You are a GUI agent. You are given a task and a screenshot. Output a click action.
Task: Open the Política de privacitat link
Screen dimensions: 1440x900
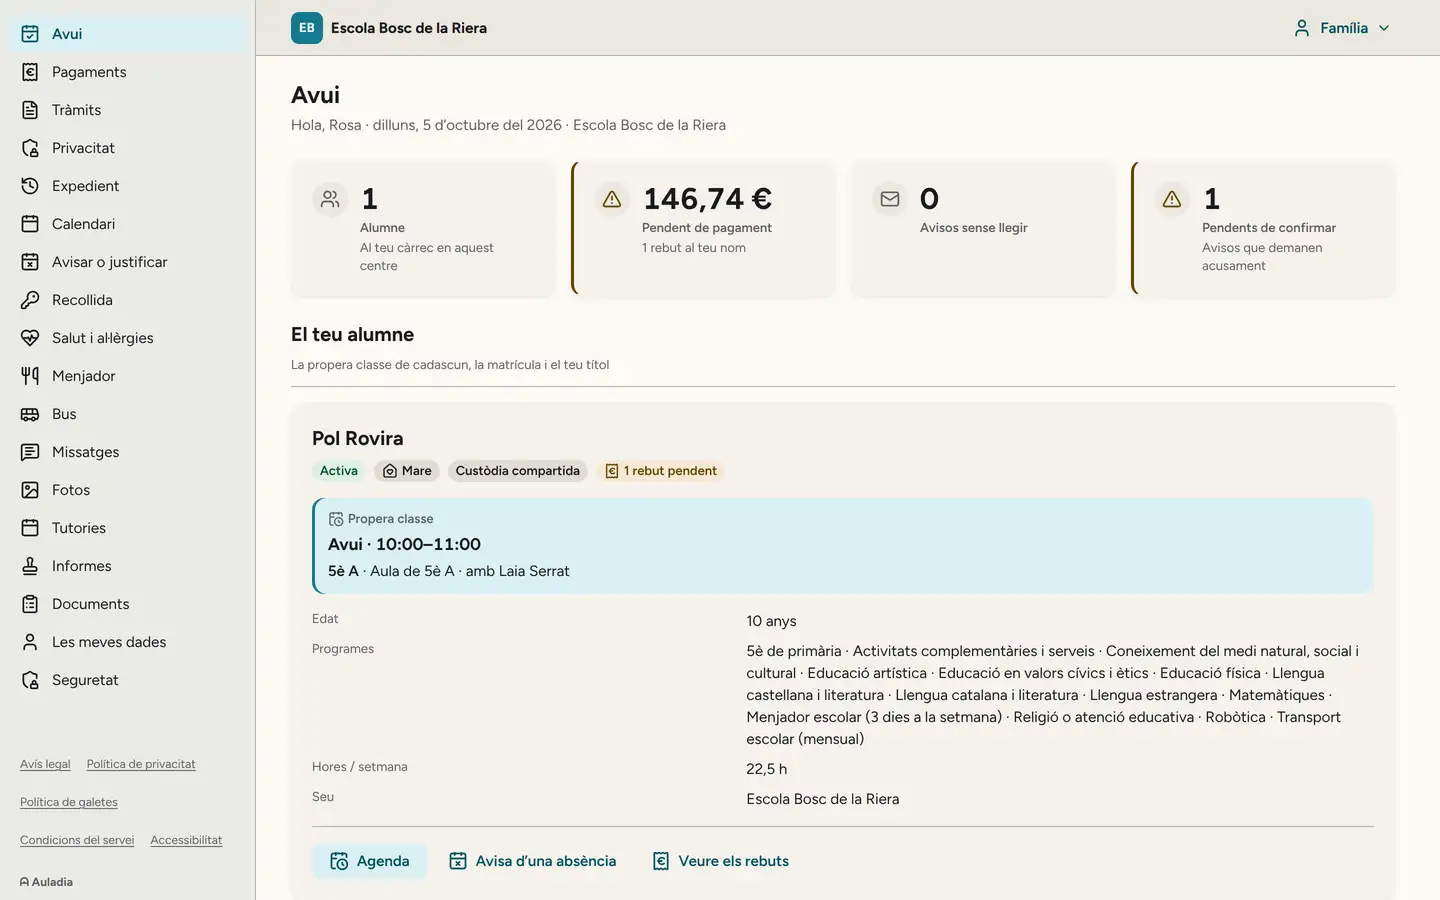141,764
